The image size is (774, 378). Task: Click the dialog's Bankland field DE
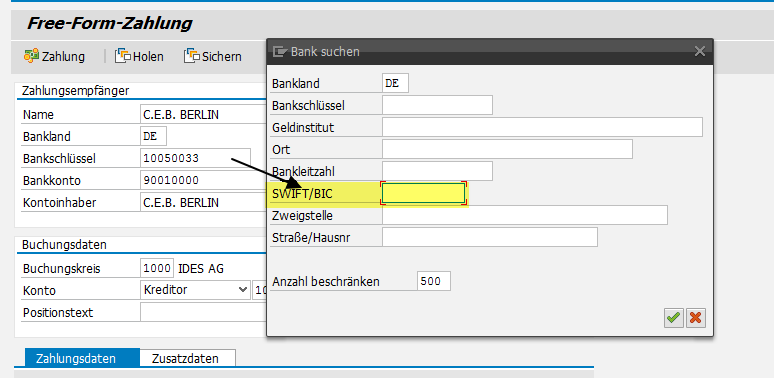click(395, 83)
